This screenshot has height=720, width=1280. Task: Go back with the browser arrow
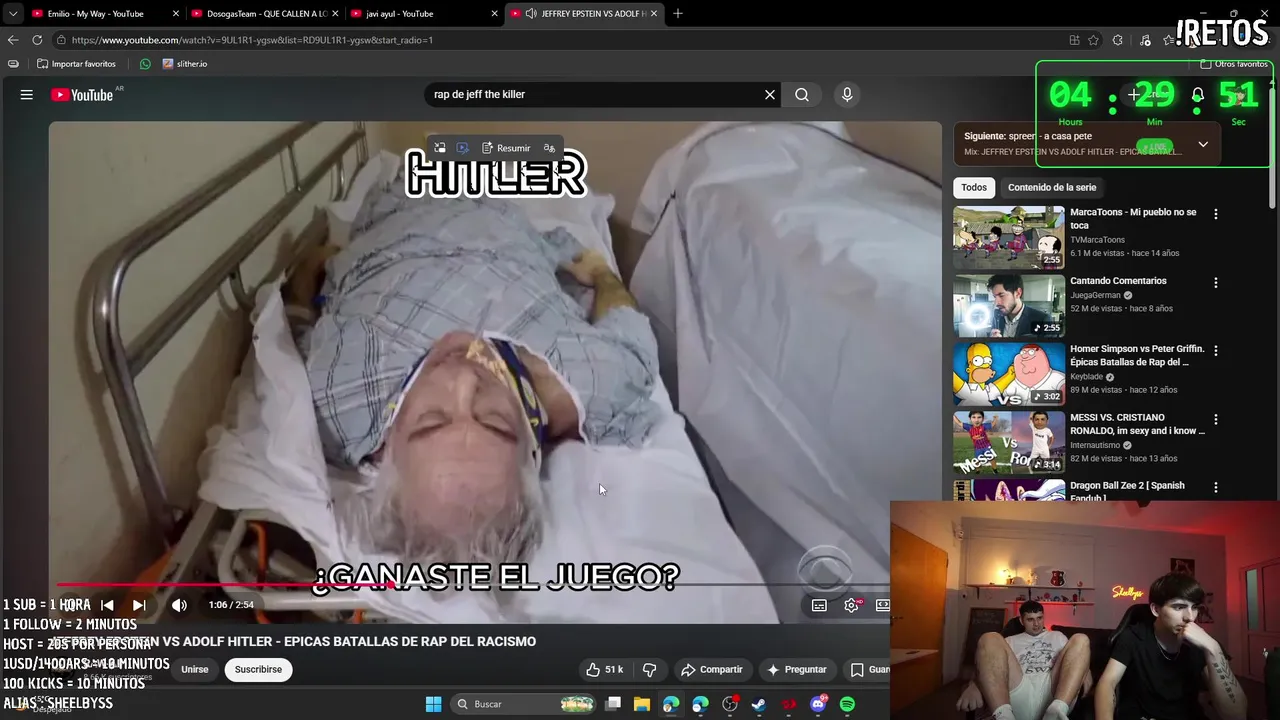click(x=13, y=40)
